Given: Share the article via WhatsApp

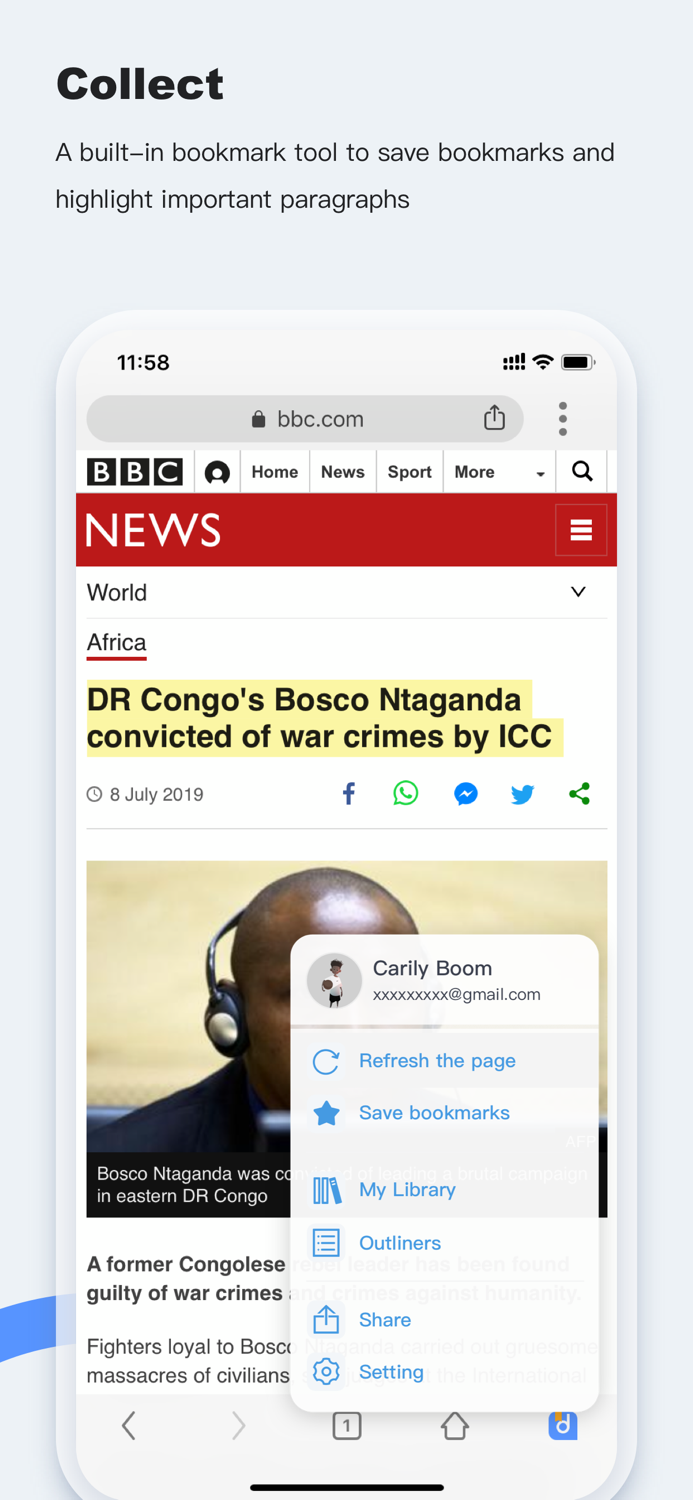Looking at the screenshot, I should tap(406, 793).
